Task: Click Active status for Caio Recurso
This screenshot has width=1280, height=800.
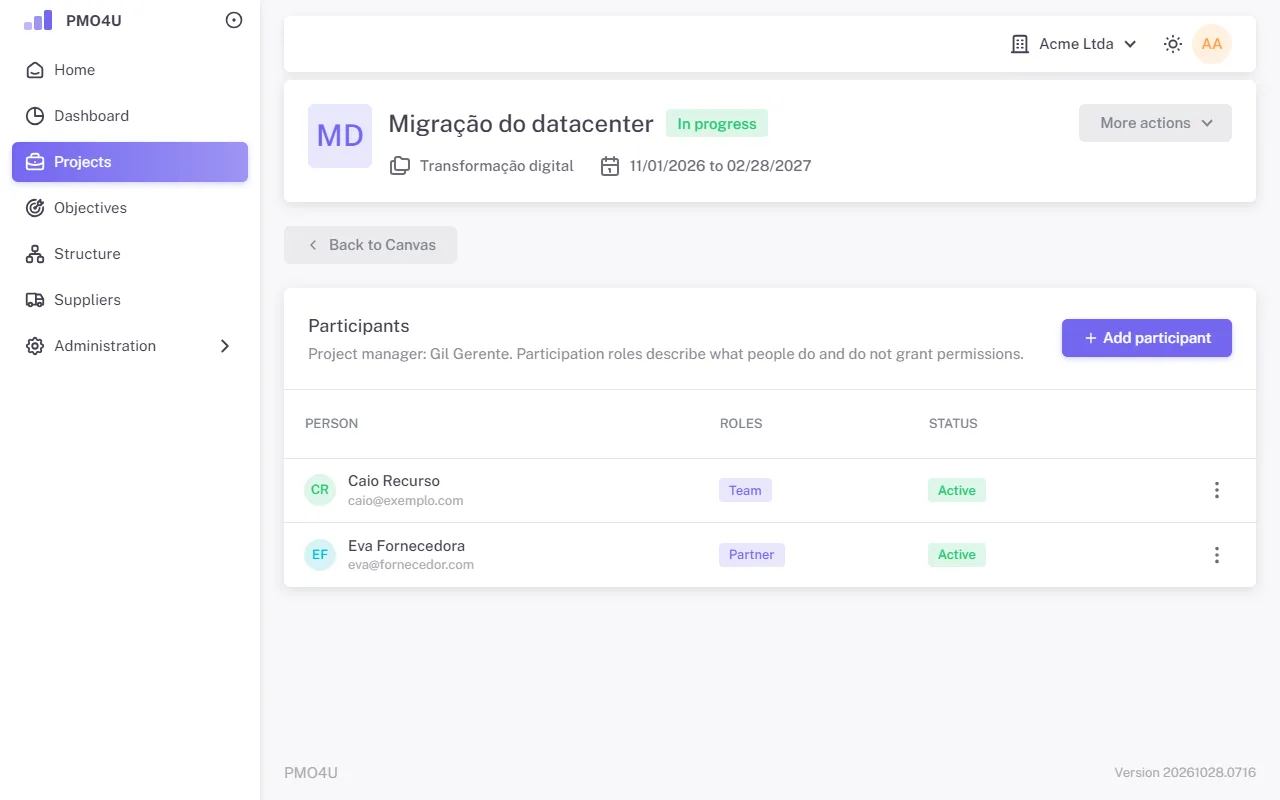Action: click(x=957, y=490)
